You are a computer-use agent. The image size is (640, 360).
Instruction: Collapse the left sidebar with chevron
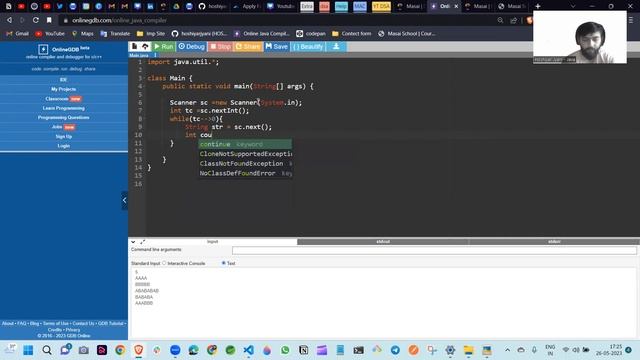click(x=124, y=200)
